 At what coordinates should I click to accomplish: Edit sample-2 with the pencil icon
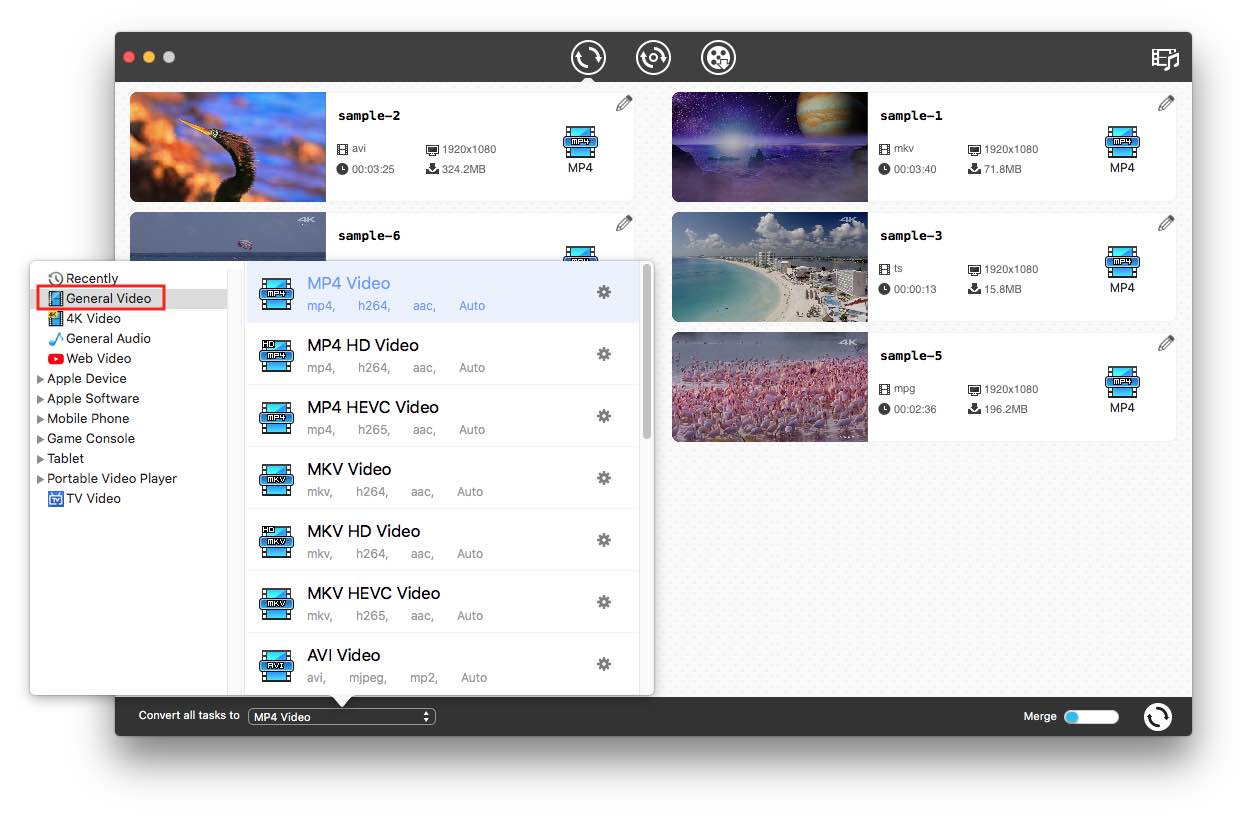pyautogui.click(x=624, y=103)
